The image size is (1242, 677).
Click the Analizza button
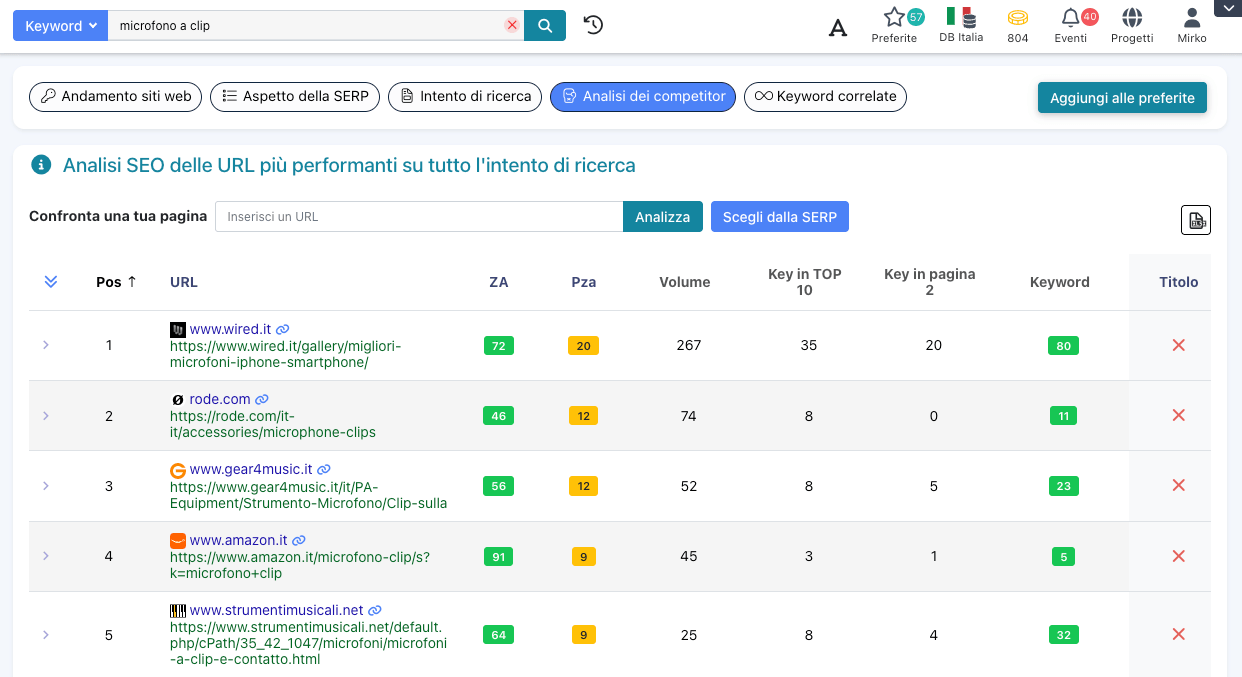[x=663, y=216]
